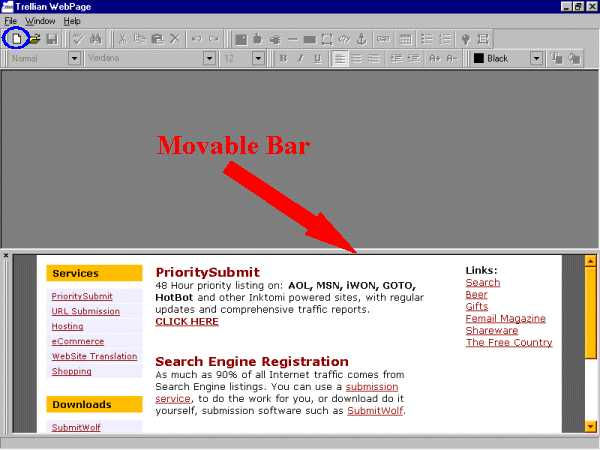Image resolution: width=600 pixels, height=450 pixels.
Task: Click the decrease indent icon
Action: [x=396, y=59]
